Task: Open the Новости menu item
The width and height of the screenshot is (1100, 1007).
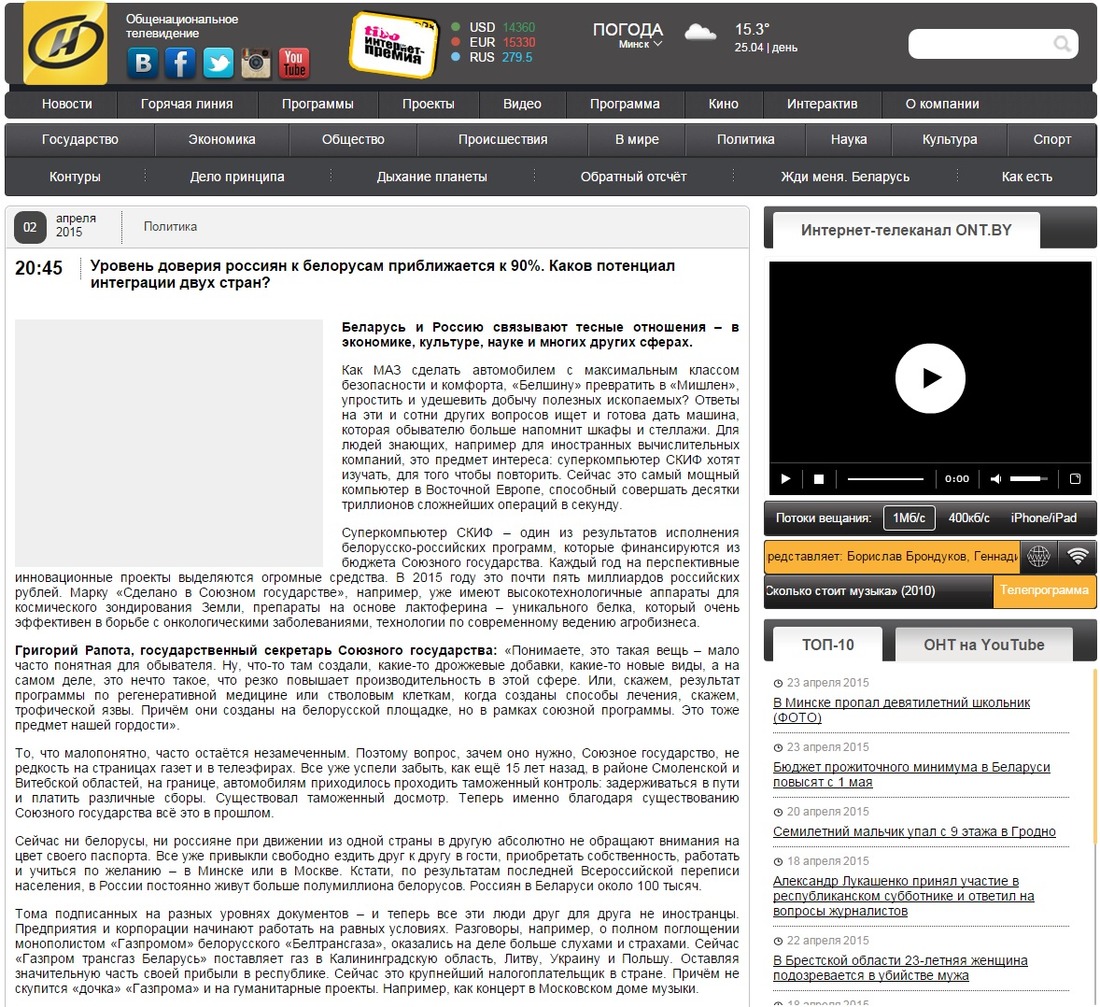Action: point(67,104)
